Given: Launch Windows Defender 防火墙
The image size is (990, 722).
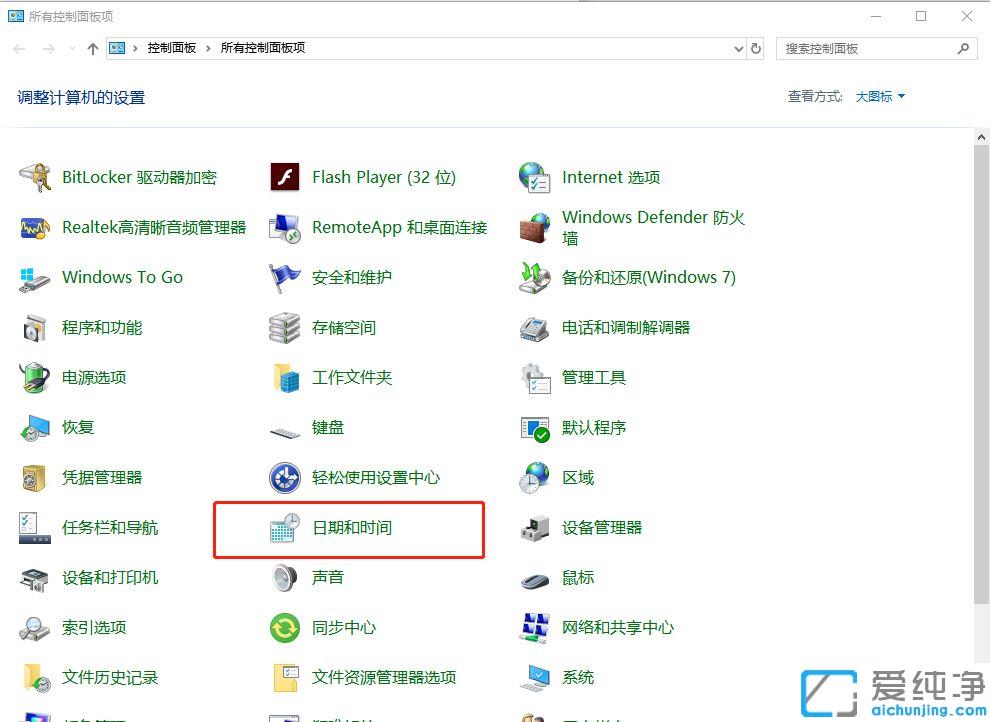Looking at the screenshot, I should click(650, 227).
